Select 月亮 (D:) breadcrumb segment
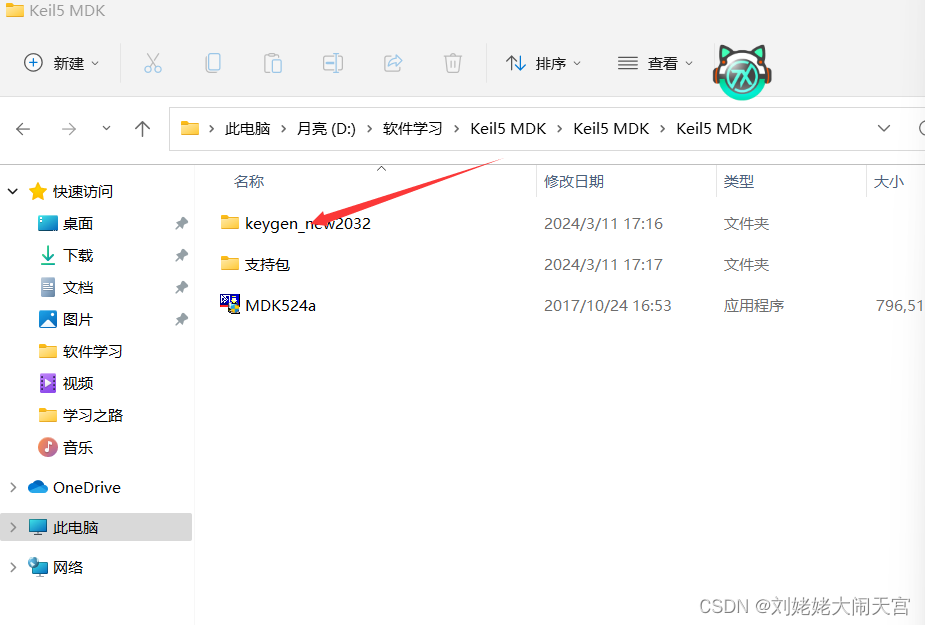925x625 pixels. click(326, 129)
